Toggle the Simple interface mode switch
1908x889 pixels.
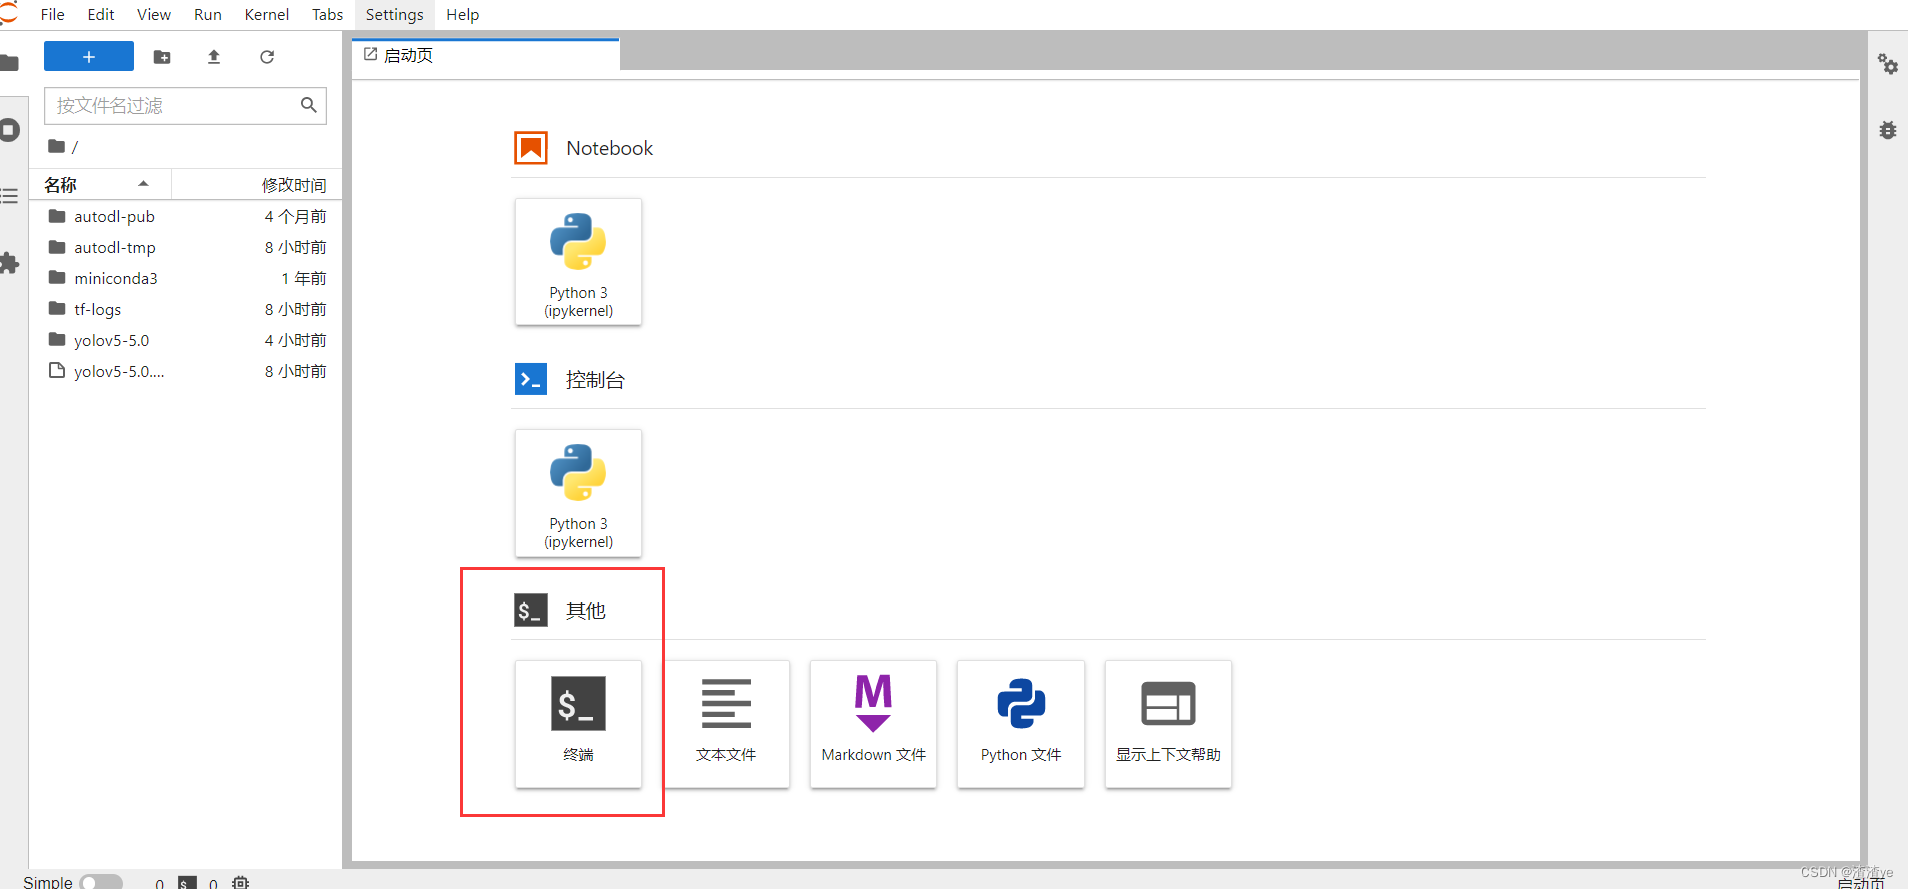point(101,882)
